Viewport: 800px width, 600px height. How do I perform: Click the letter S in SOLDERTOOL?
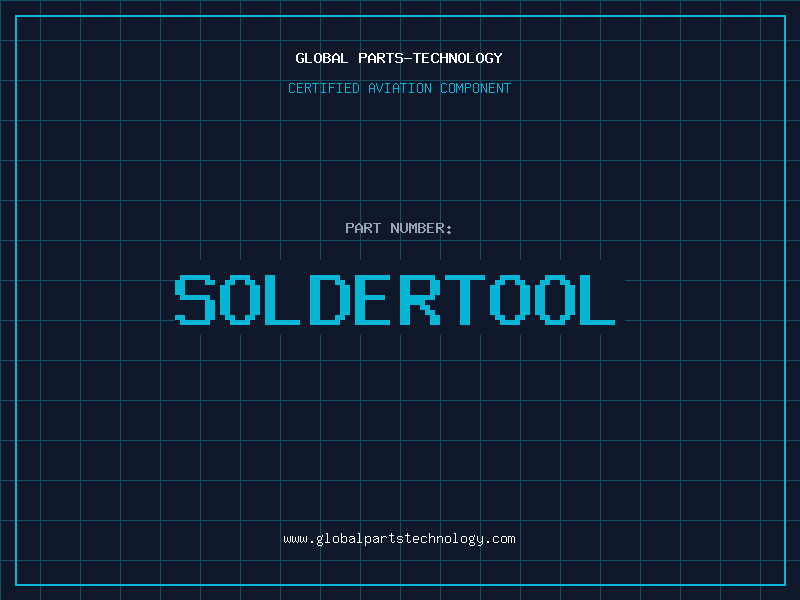[x=196, y=300]
